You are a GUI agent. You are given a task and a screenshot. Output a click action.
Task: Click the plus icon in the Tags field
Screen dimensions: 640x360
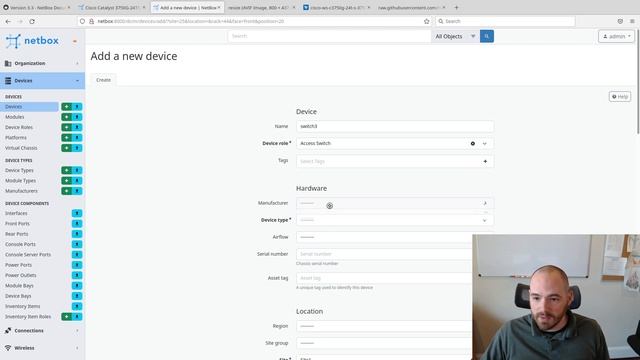pos(485,162)
